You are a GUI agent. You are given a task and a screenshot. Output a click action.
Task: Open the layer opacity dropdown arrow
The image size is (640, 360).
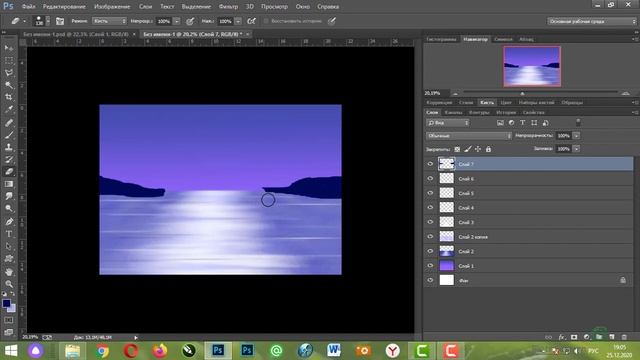[576, 136]
